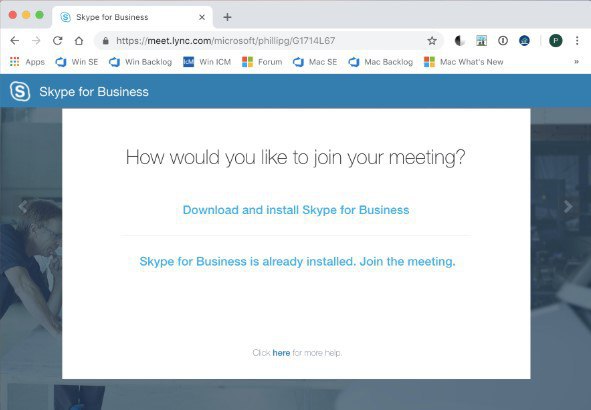
Task: View site lock security info
Action: 106,41
